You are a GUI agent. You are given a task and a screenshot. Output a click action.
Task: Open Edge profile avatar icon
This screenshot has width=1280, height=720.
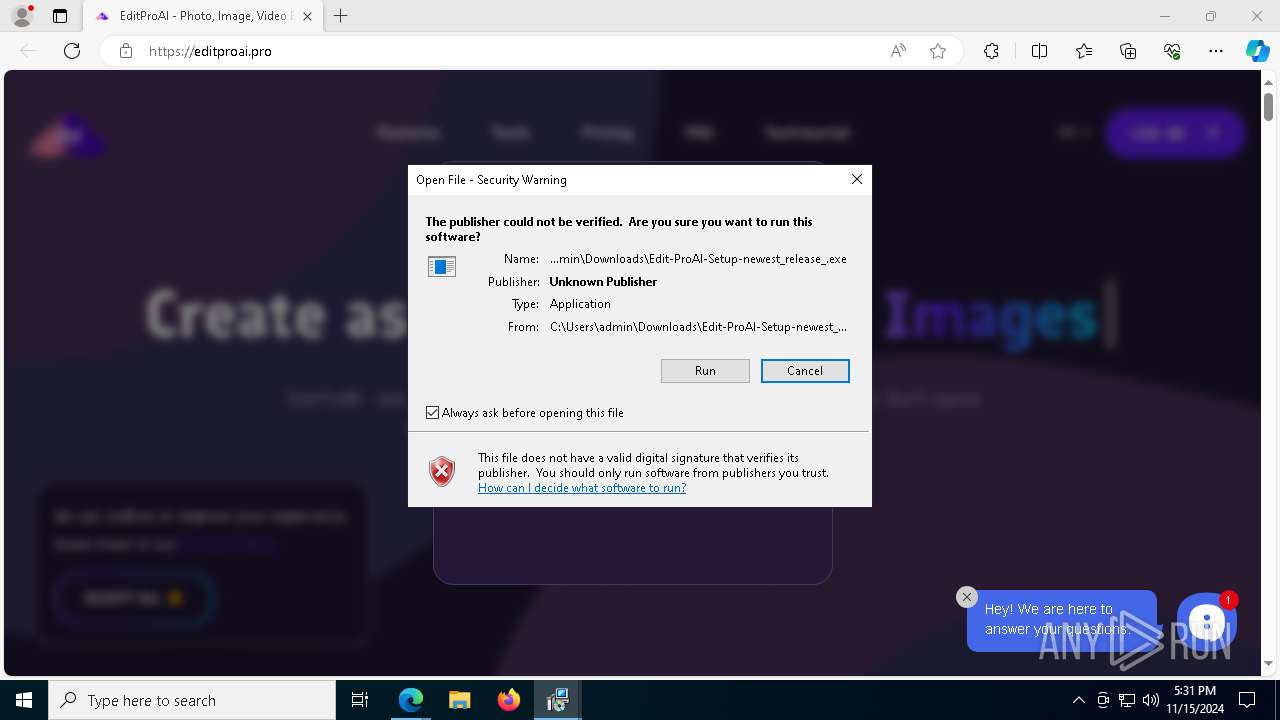coord(22,16)
